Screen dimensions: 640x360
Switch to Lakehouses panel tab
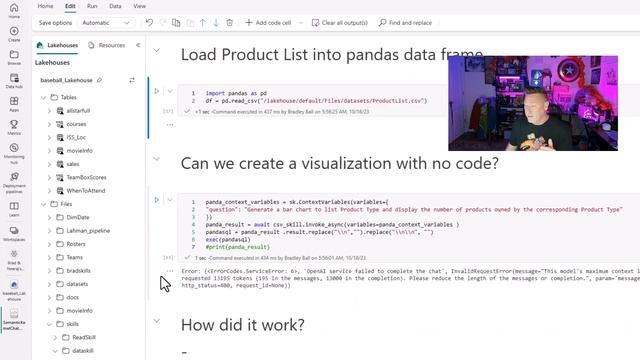pyautogui.click(x=57, y=45)
